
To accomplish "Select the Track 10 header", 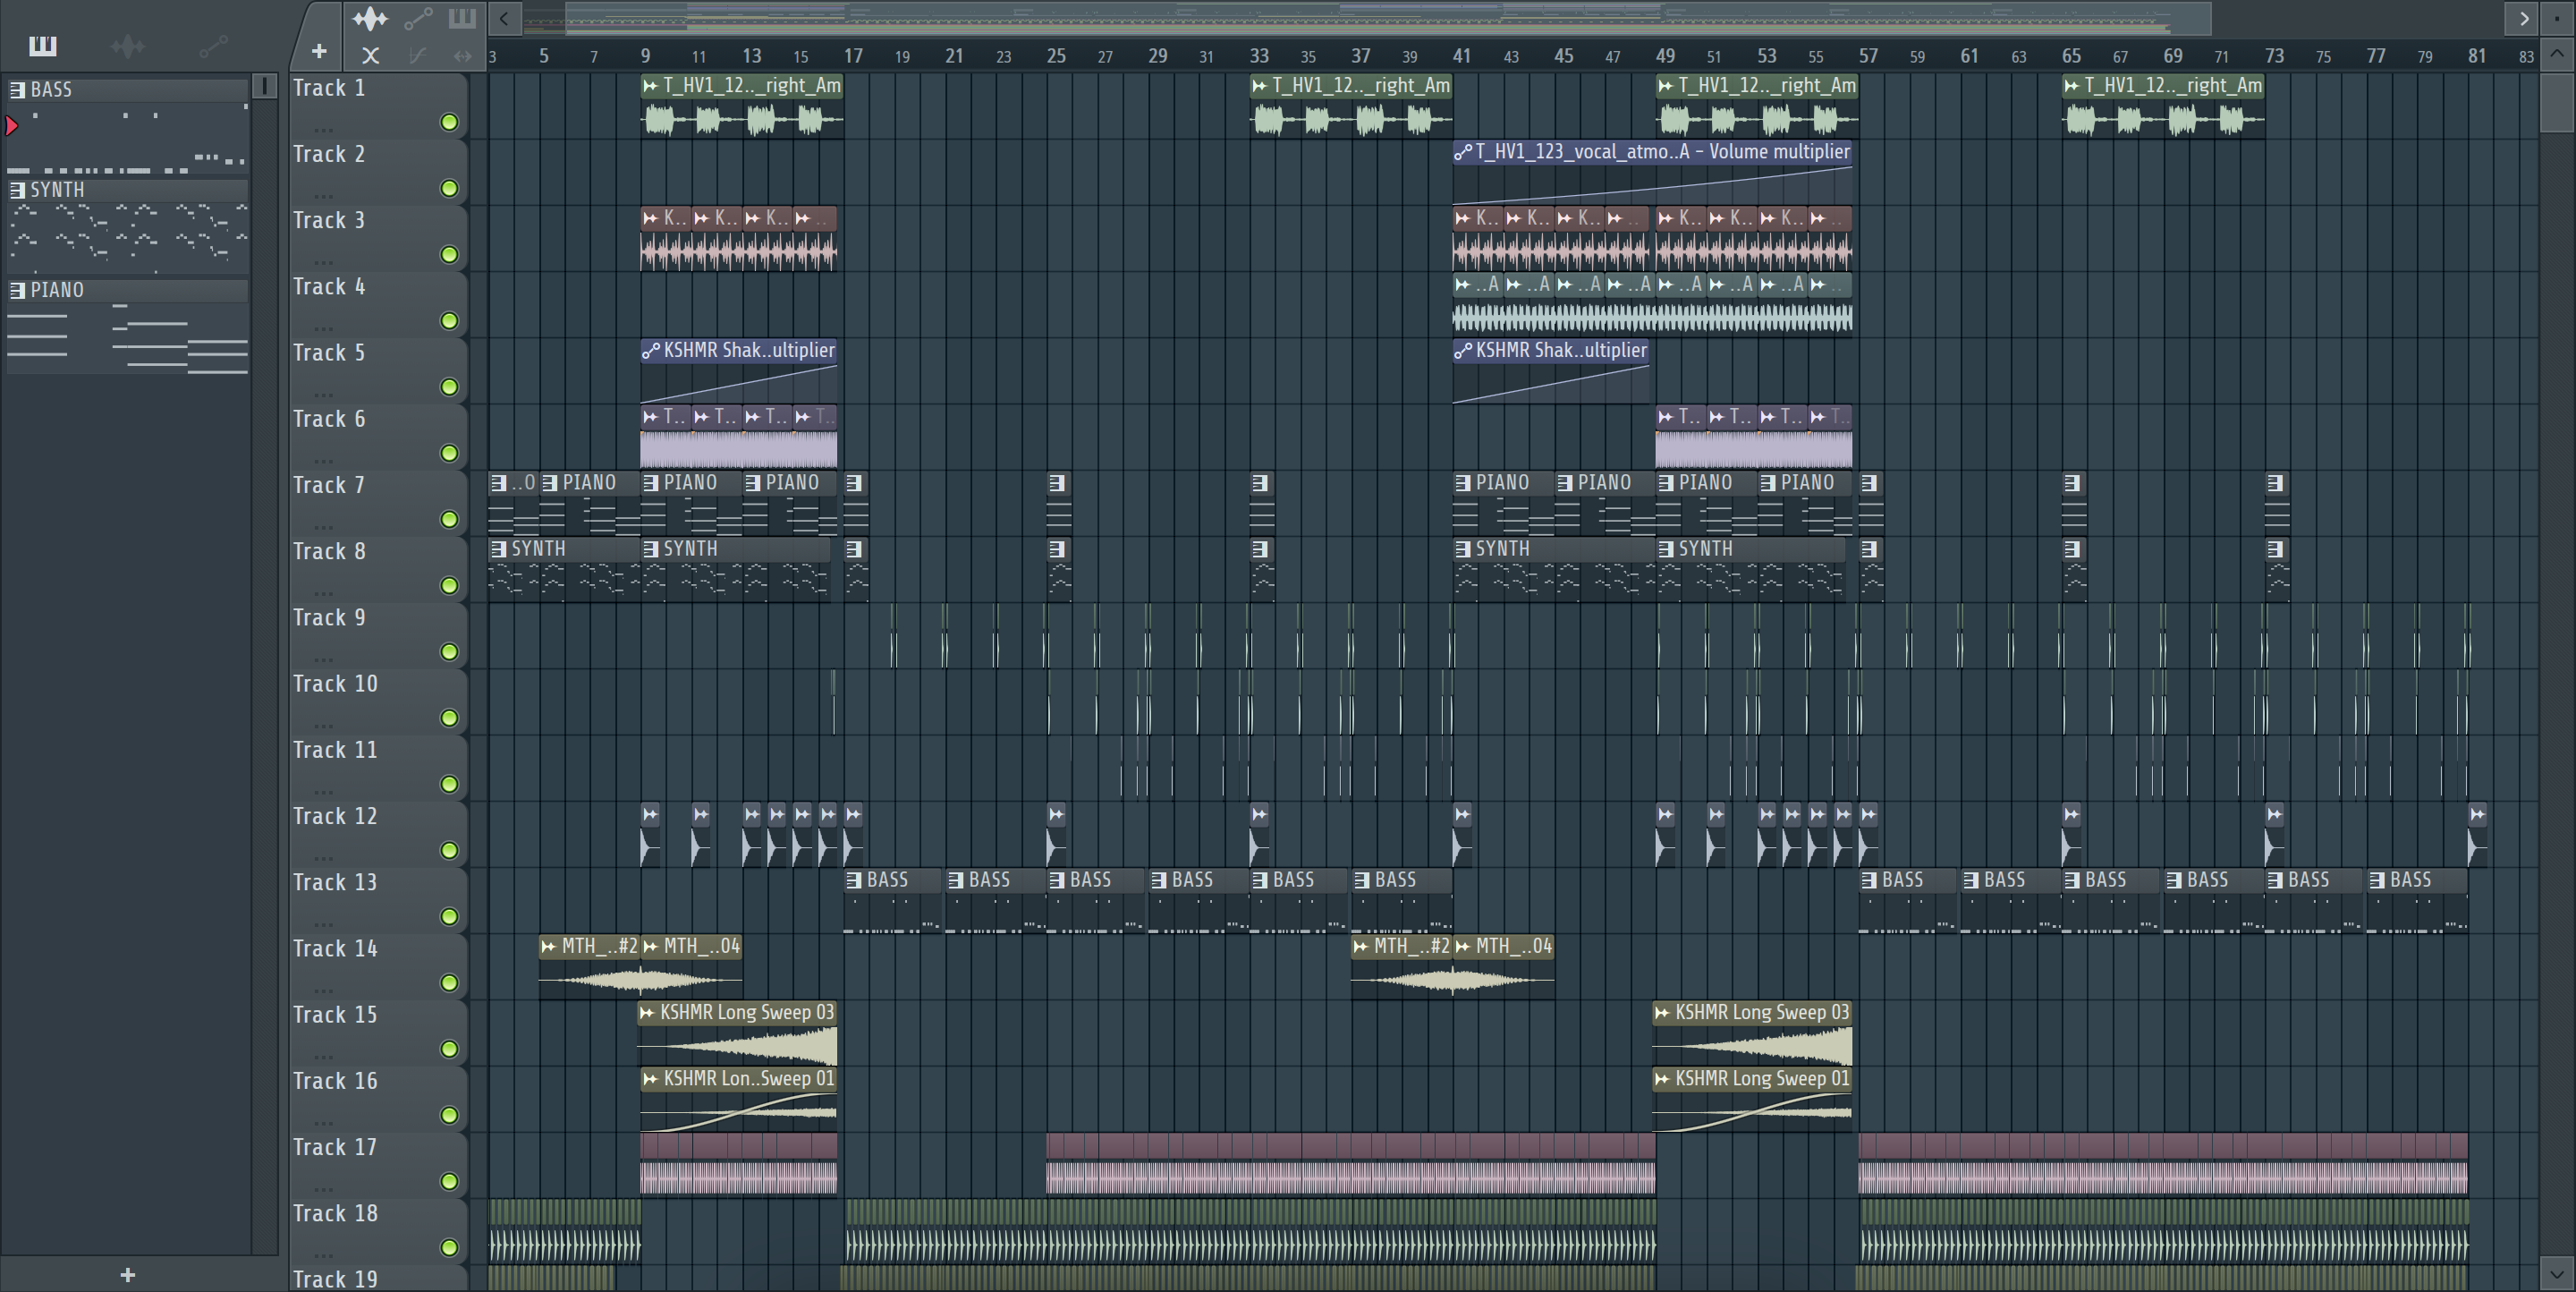I will coord(378,701).
